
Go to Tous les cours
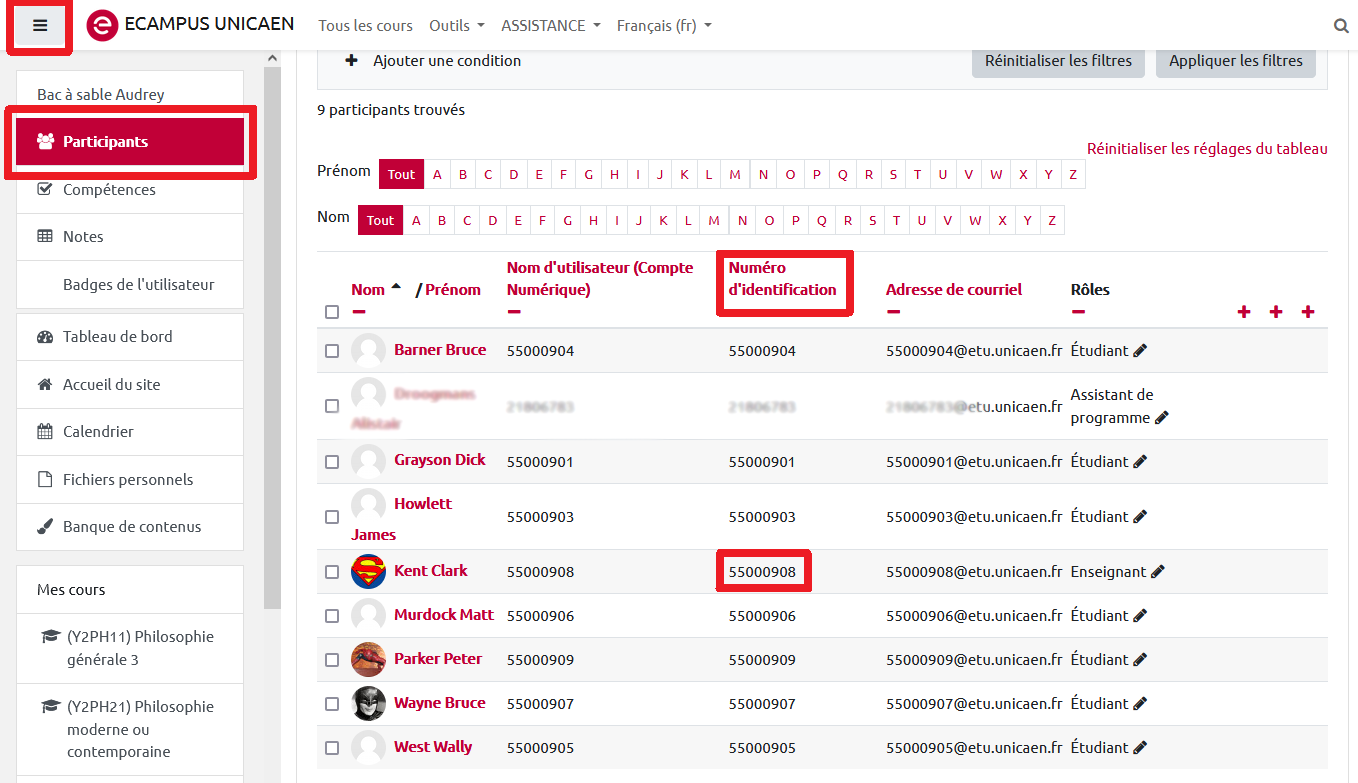[x=365, y=26]
